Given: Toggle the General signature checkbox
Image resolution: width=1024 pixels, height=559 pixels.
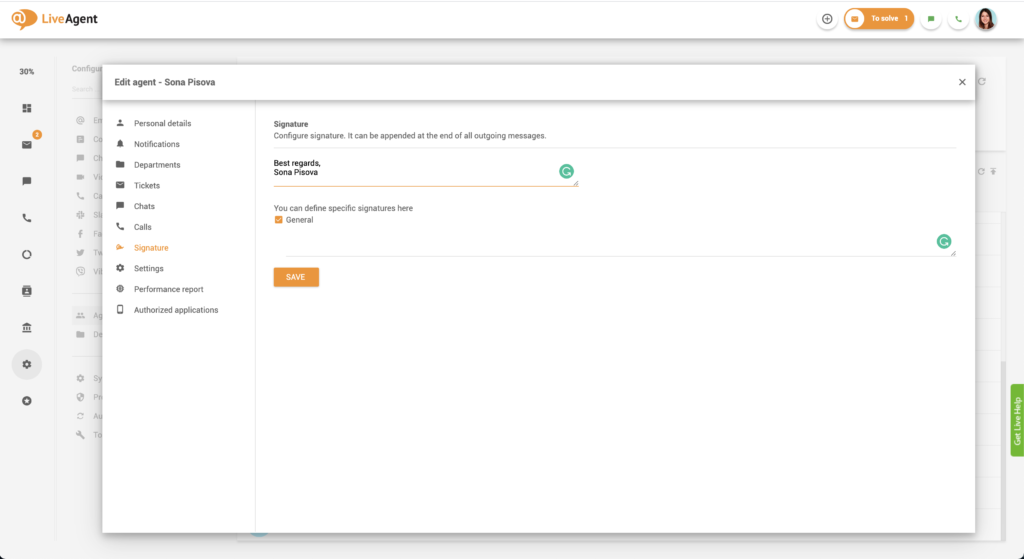Looking at the screenshot, I should [279, 220].
